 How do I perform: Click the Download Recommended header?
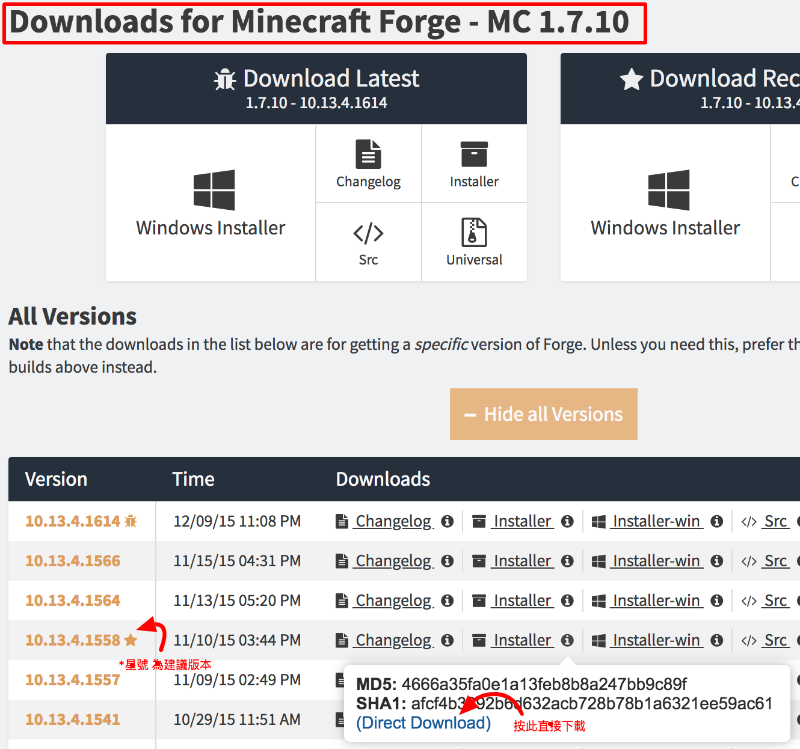(680, 88)
